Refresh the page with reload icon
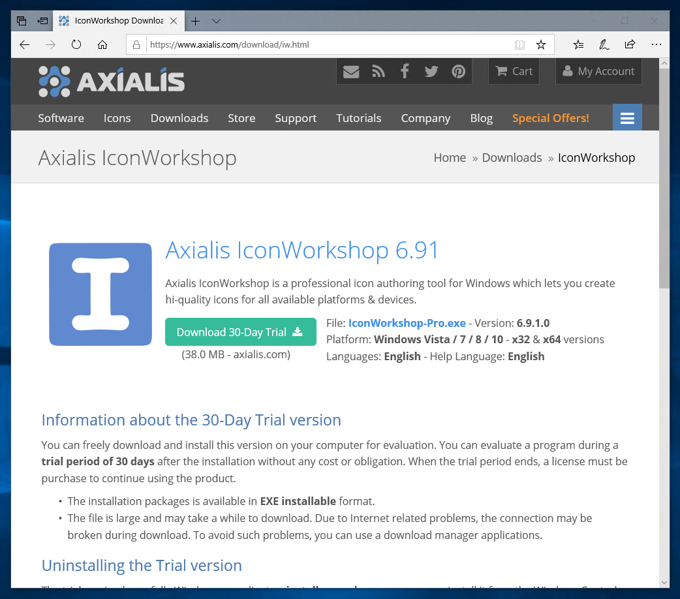Viewport: 680px width, 599px height. [76, 45]
